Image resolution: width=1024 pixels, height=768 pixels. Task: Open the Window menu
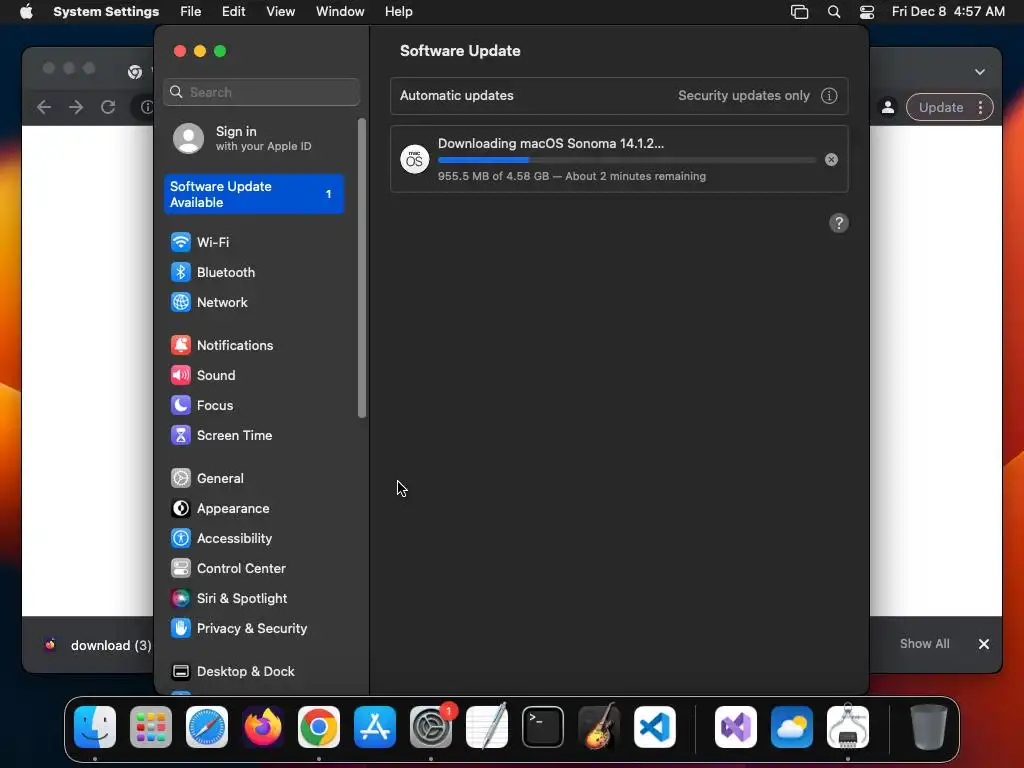340,12
